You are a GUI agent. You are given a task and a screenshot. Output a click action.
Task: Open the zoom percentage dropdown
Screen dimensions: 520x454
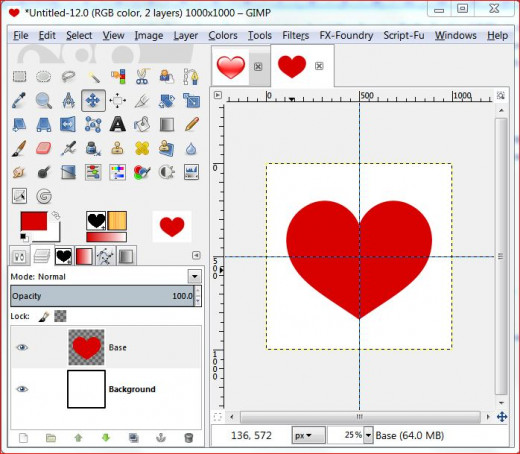coord(368,435)
